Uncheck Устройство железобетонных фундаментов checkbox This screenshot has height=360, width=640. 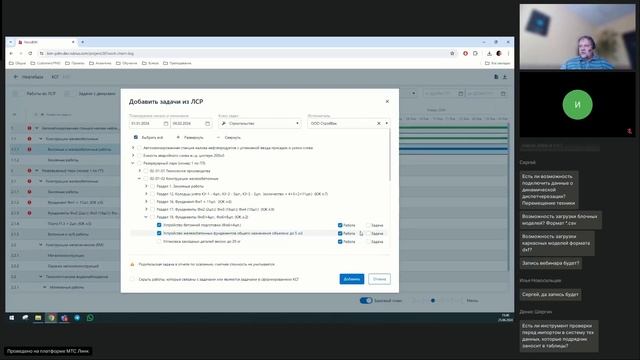[159, 233]
